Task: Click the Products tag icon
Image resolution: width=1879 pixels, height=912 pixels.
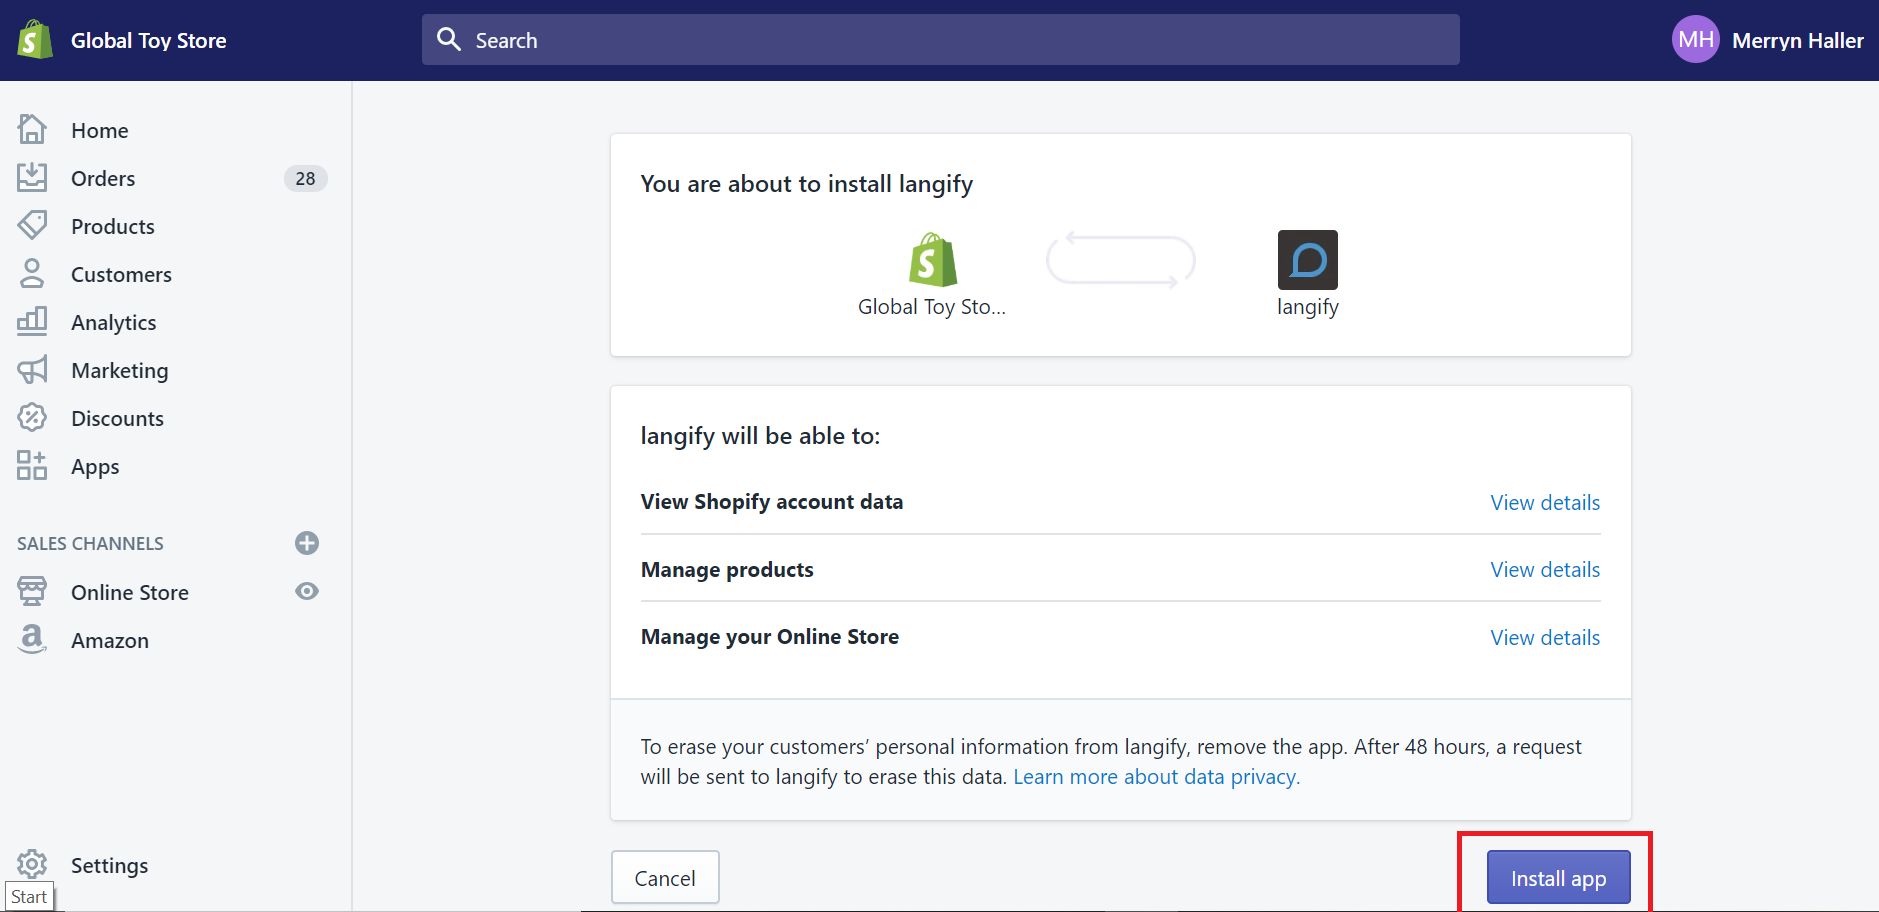Action: tap(32, 225)
